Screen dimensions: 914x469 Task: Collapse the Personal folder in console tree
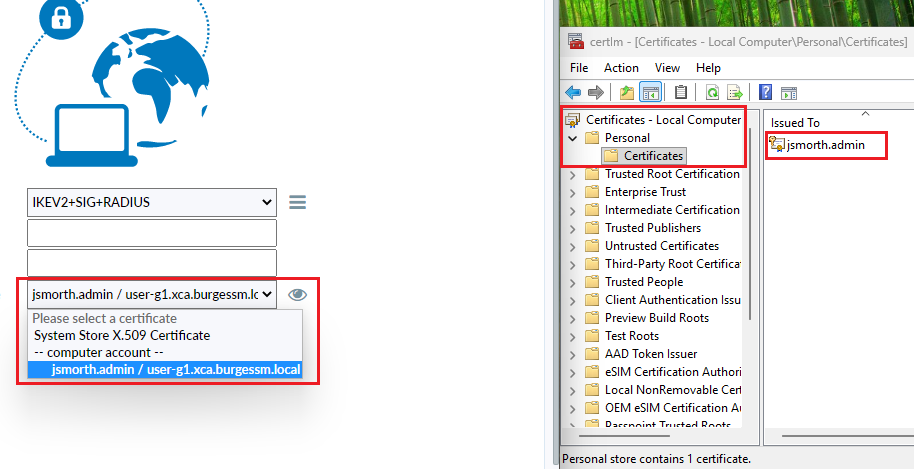click(x=572, y=139)
